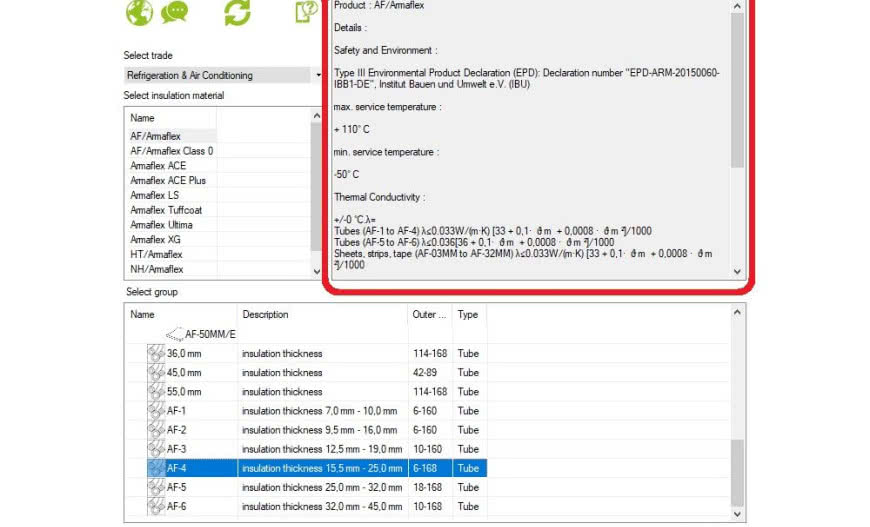The width and height of the screenshot is (870, 527).
Task: Sort by the Outer column header
Action: pos(430,314)
